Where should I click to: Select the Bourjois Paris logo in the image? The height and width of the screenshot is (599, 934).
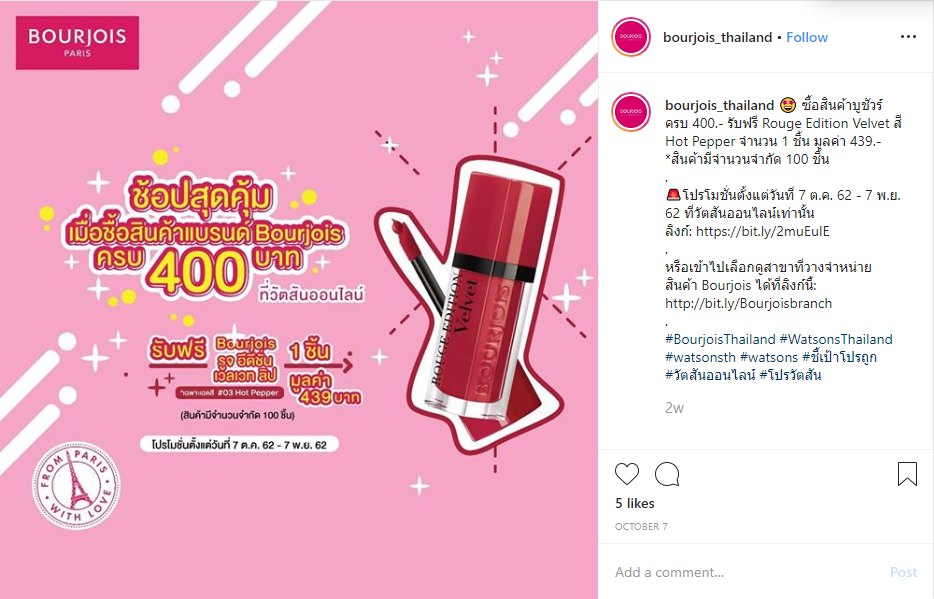click(77, 43)
